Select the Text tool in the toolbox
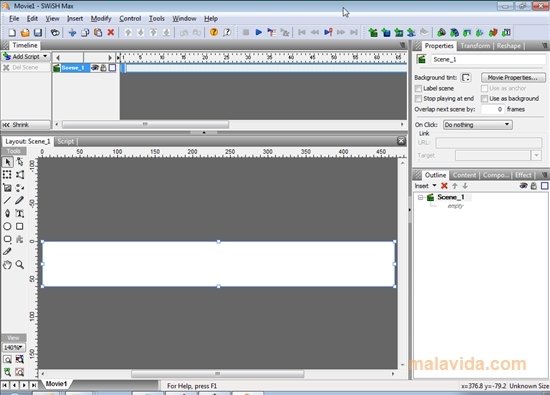The image size is (550, 395). pos(20,213)
